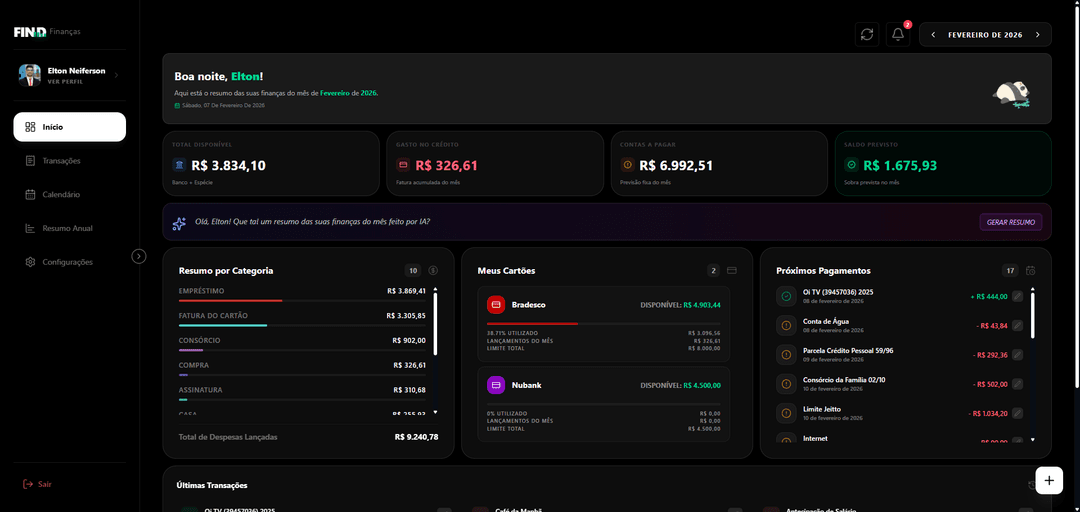Click the R$ 3.834,10 total available value

(x=228, y=165)
